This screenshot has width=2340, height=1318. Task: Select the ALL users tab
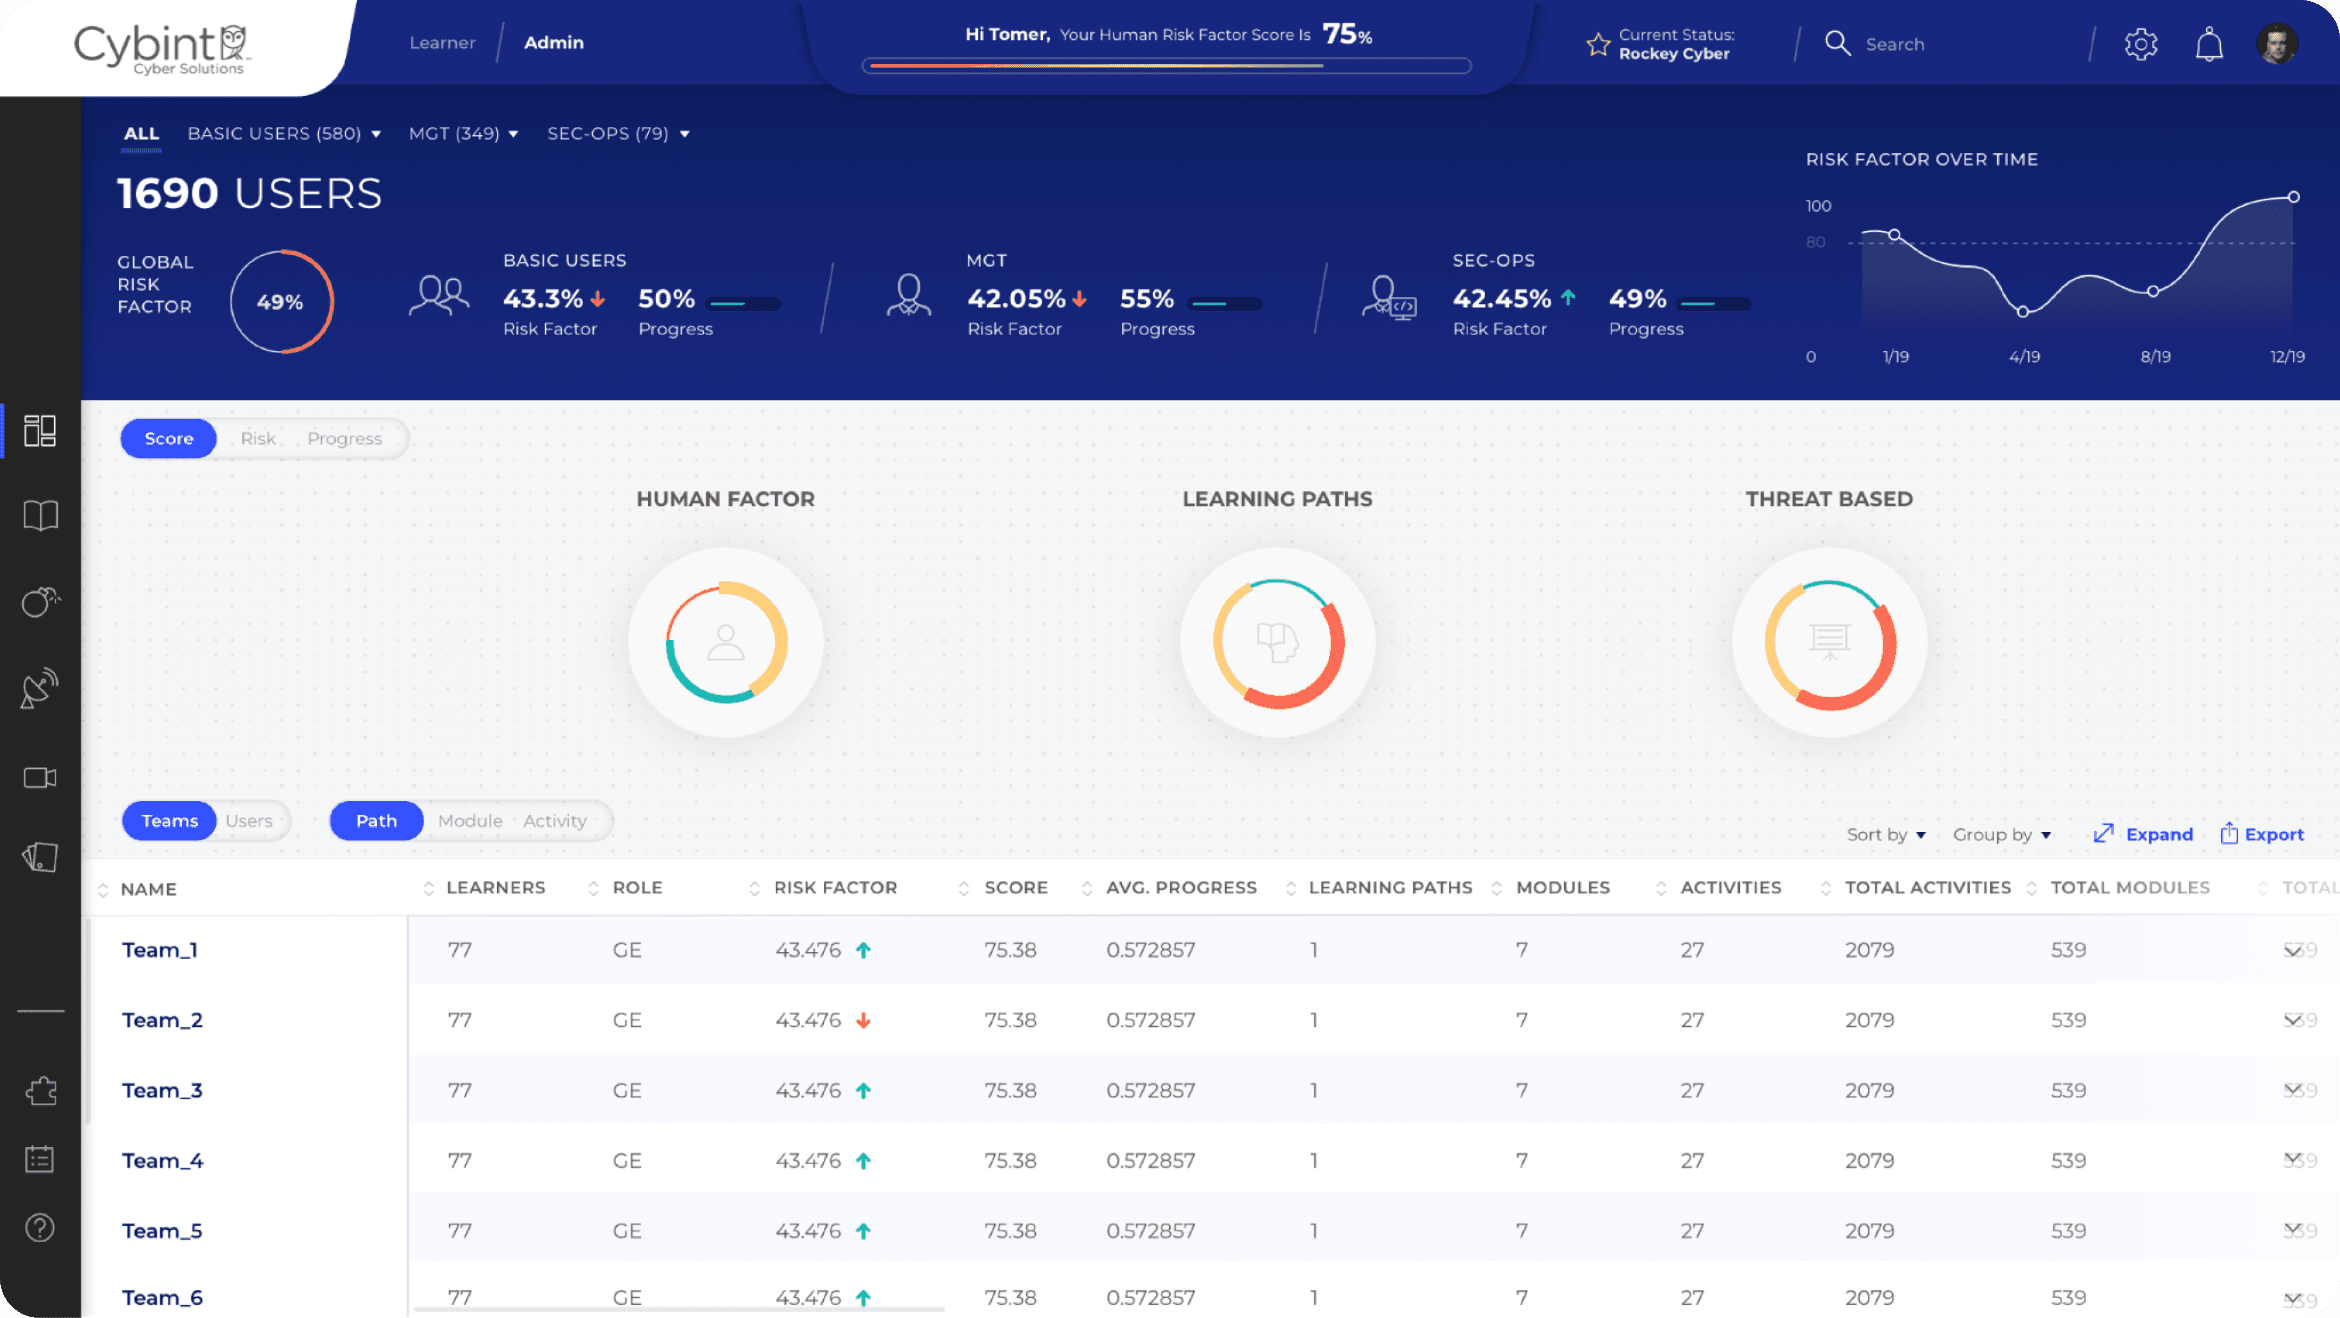pos(141,133)
